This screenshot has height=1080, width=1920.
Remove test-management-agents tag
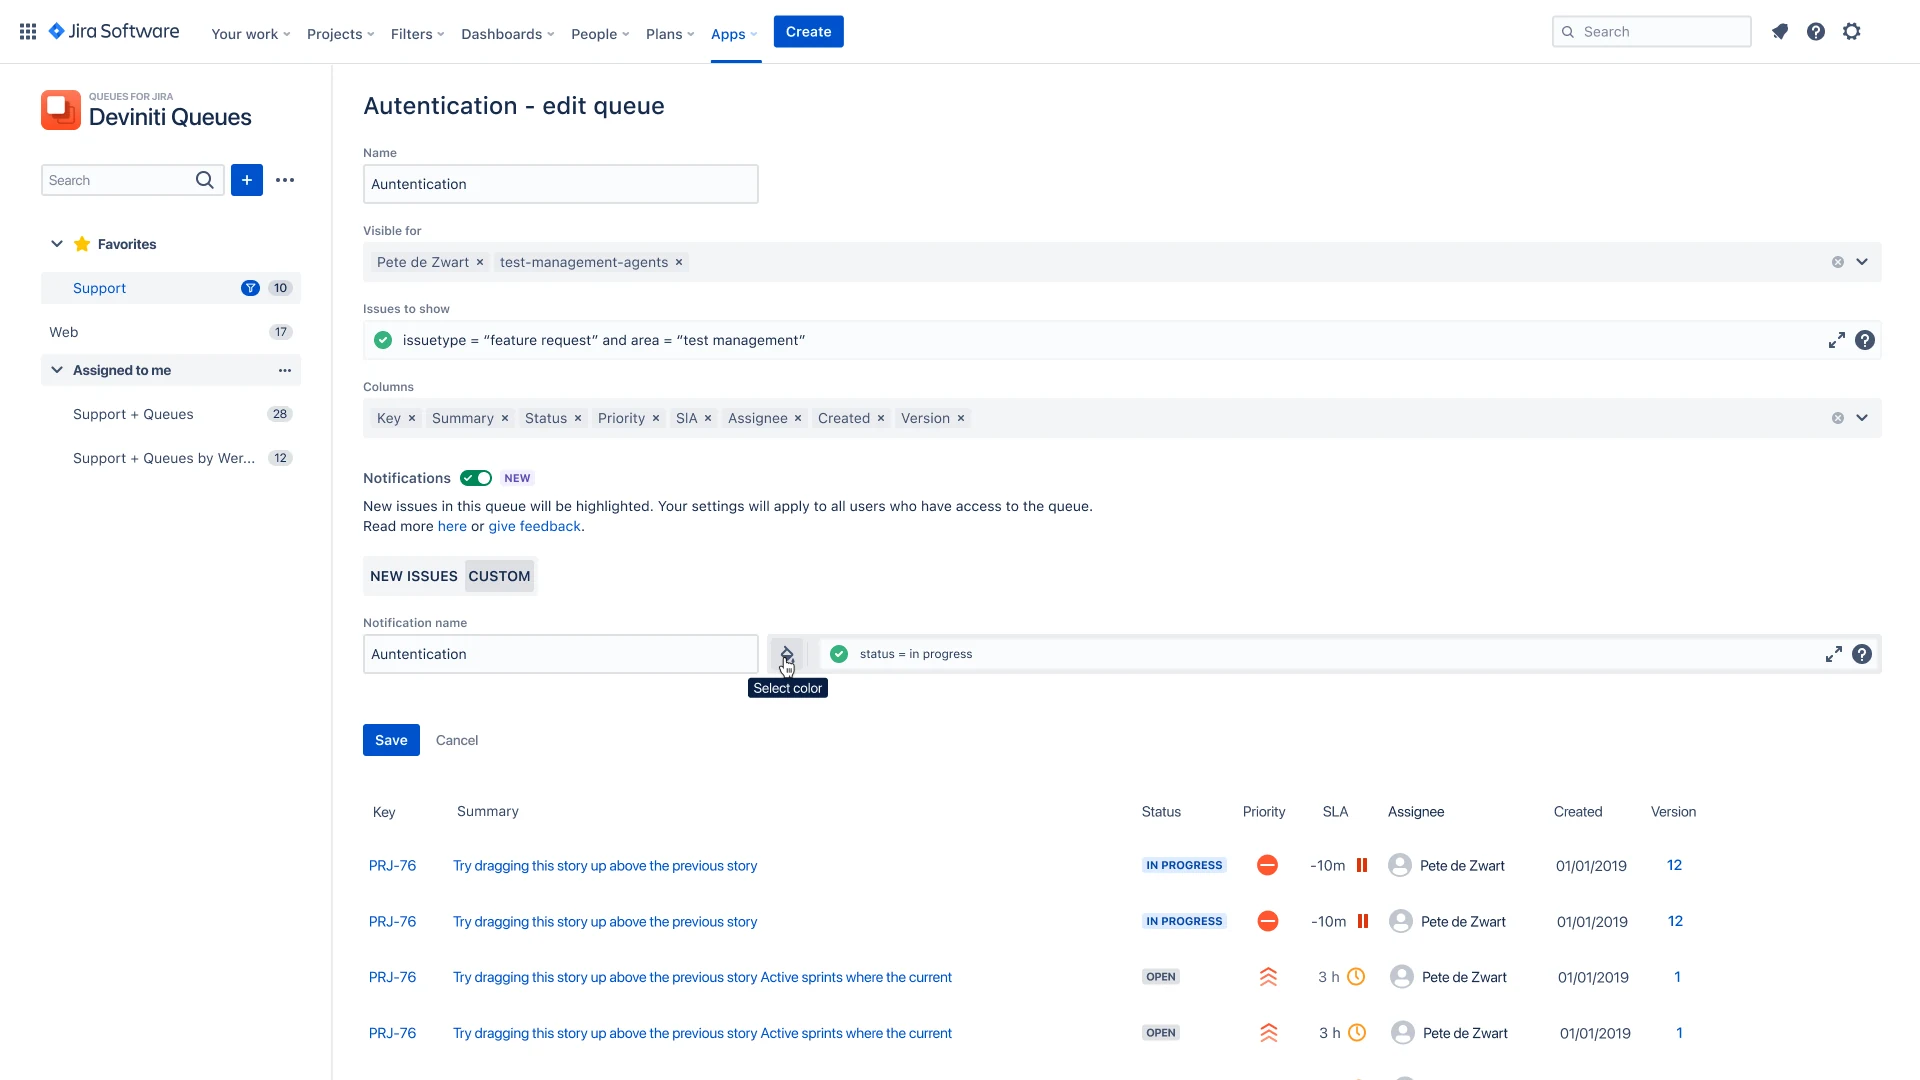[x=679, y=262]
